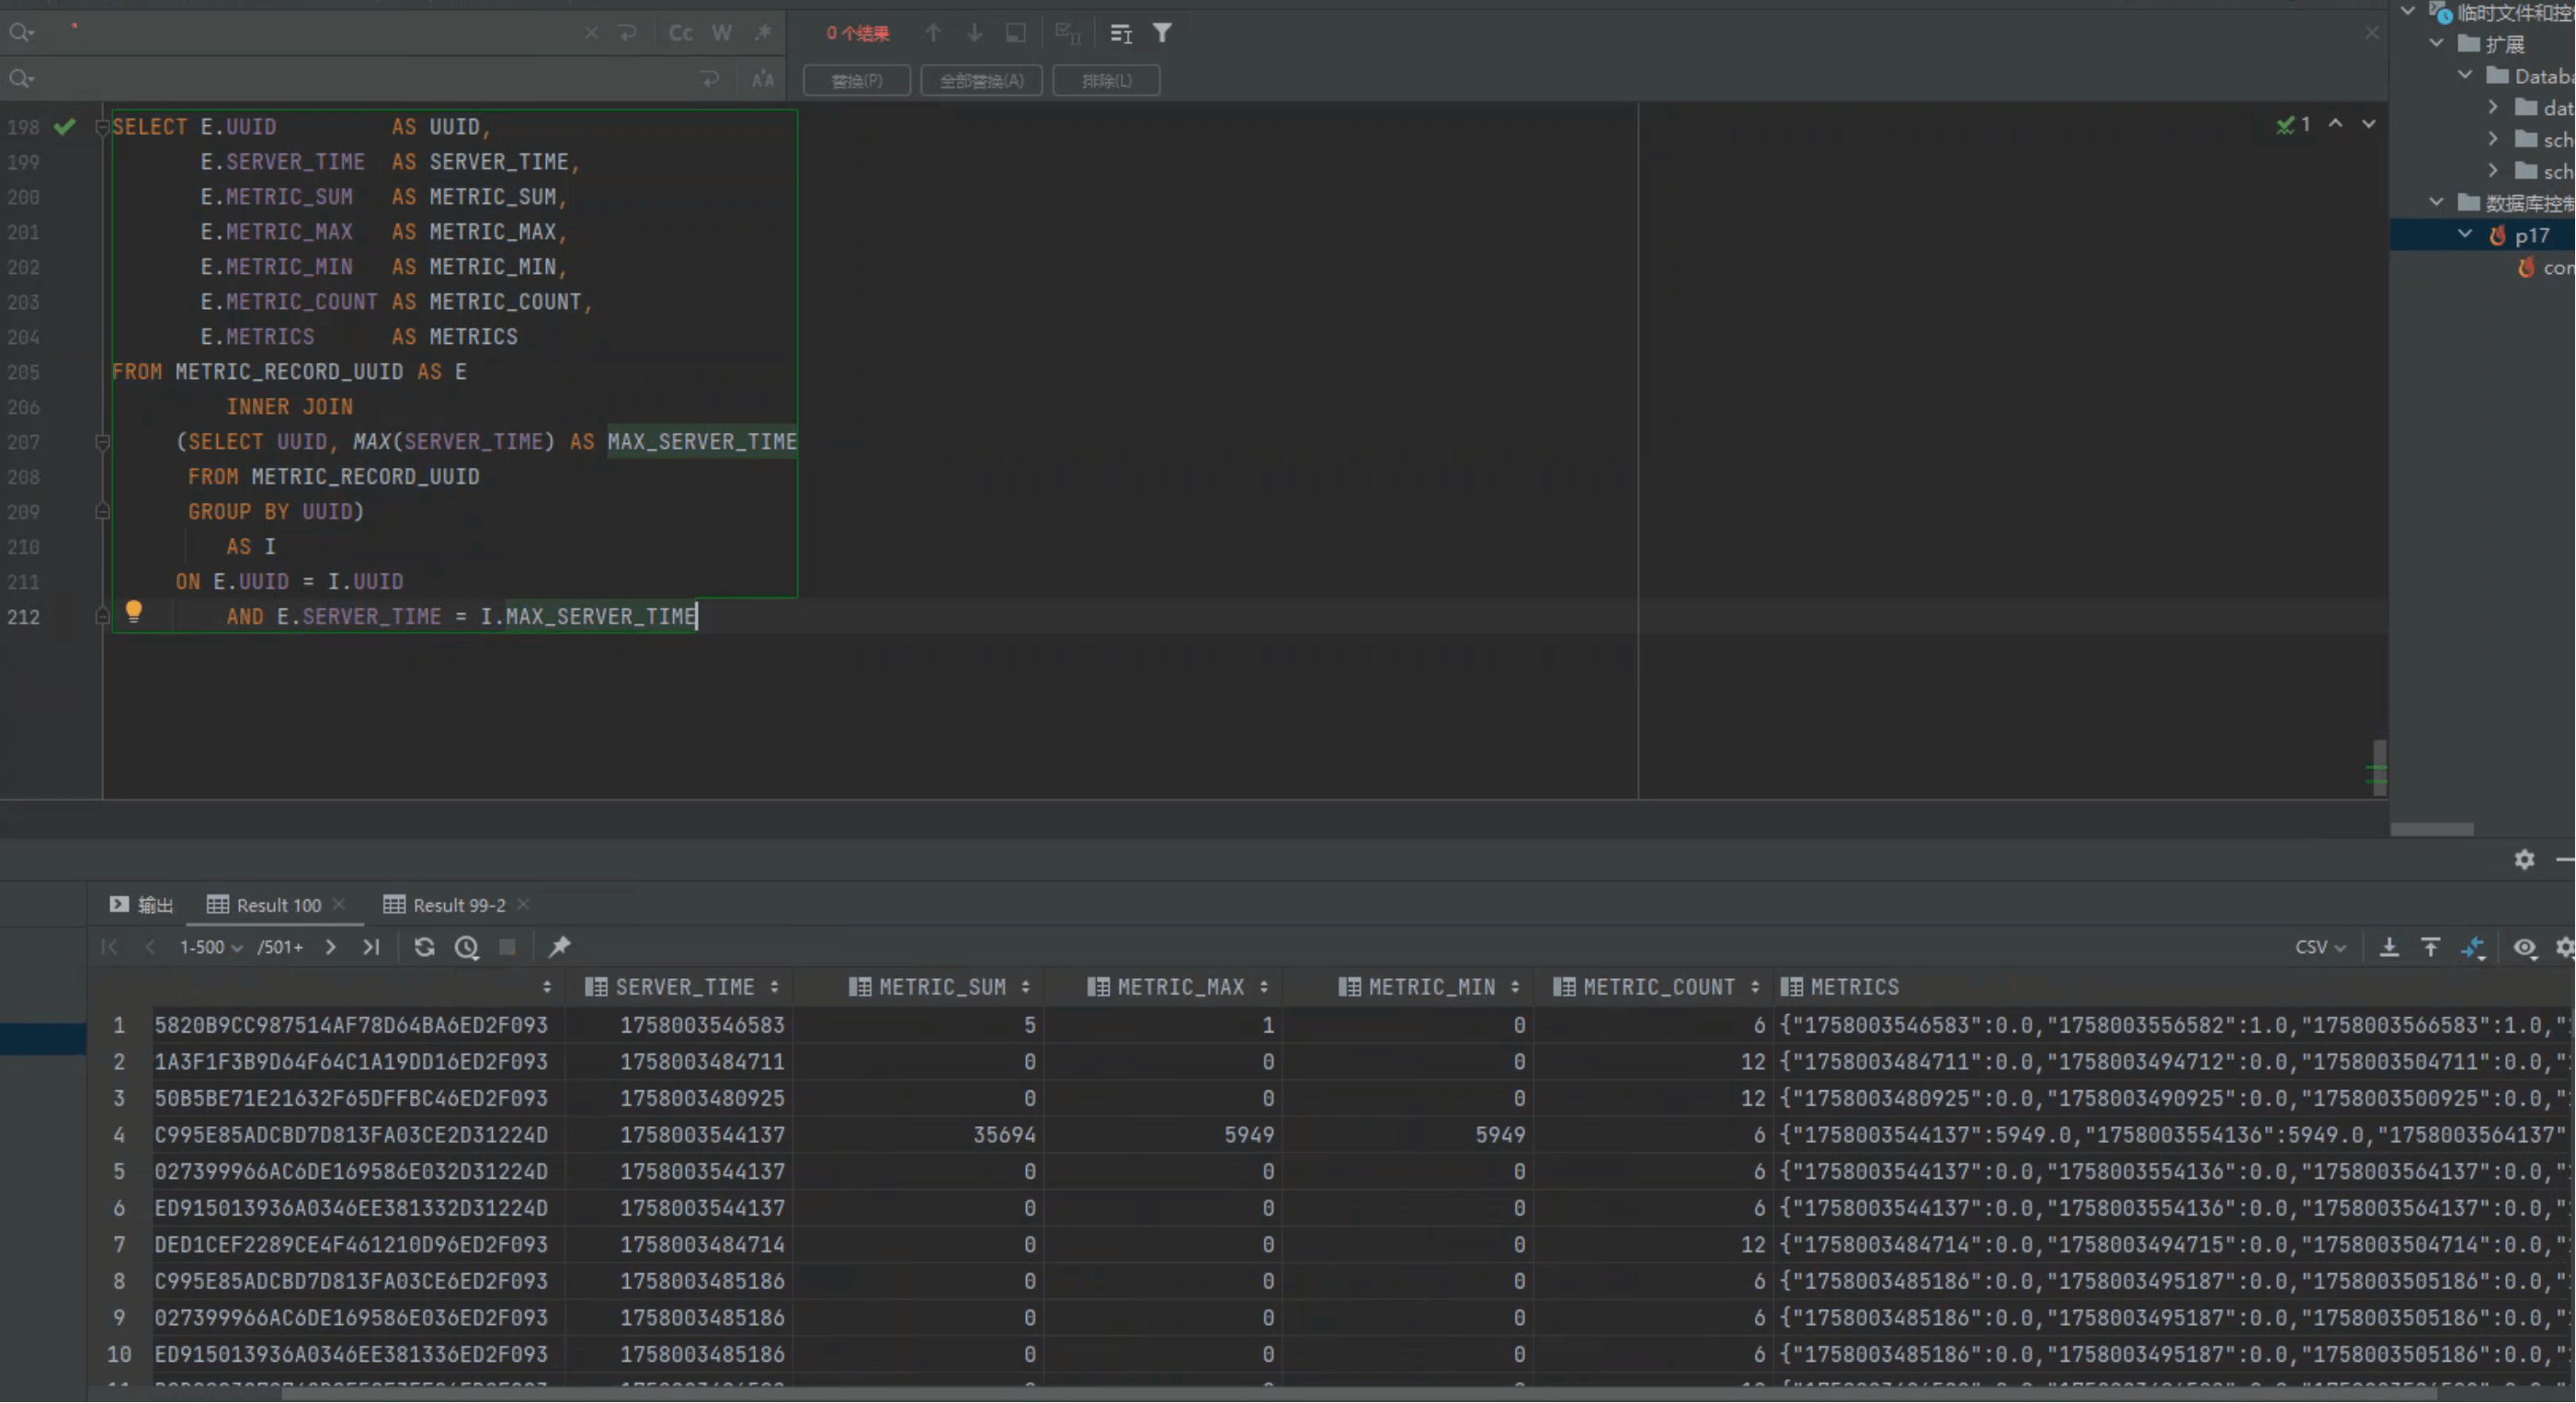
Task: Open replace history magnifier dropdown
Action: click(21, 78)
